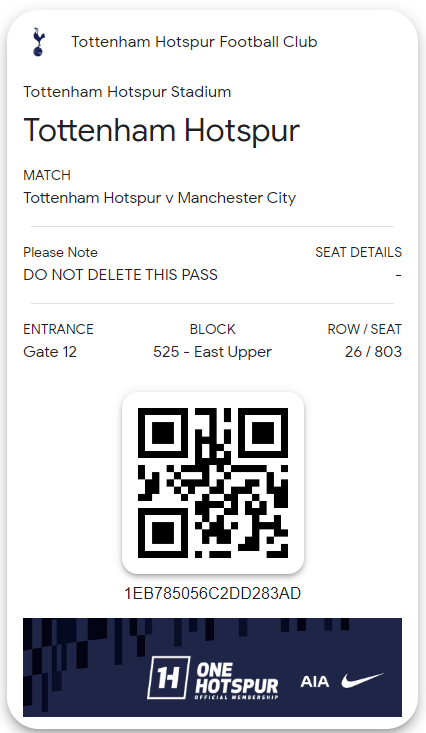Viewport: 426px width, 733px height.
Task: Click the SEAT DETAILS label
Action: (358, 252)
